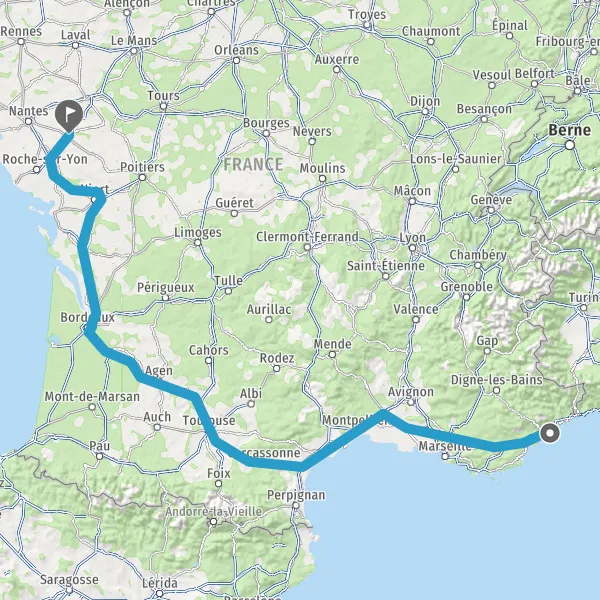Click the Berne city dot

coord(570,145)
